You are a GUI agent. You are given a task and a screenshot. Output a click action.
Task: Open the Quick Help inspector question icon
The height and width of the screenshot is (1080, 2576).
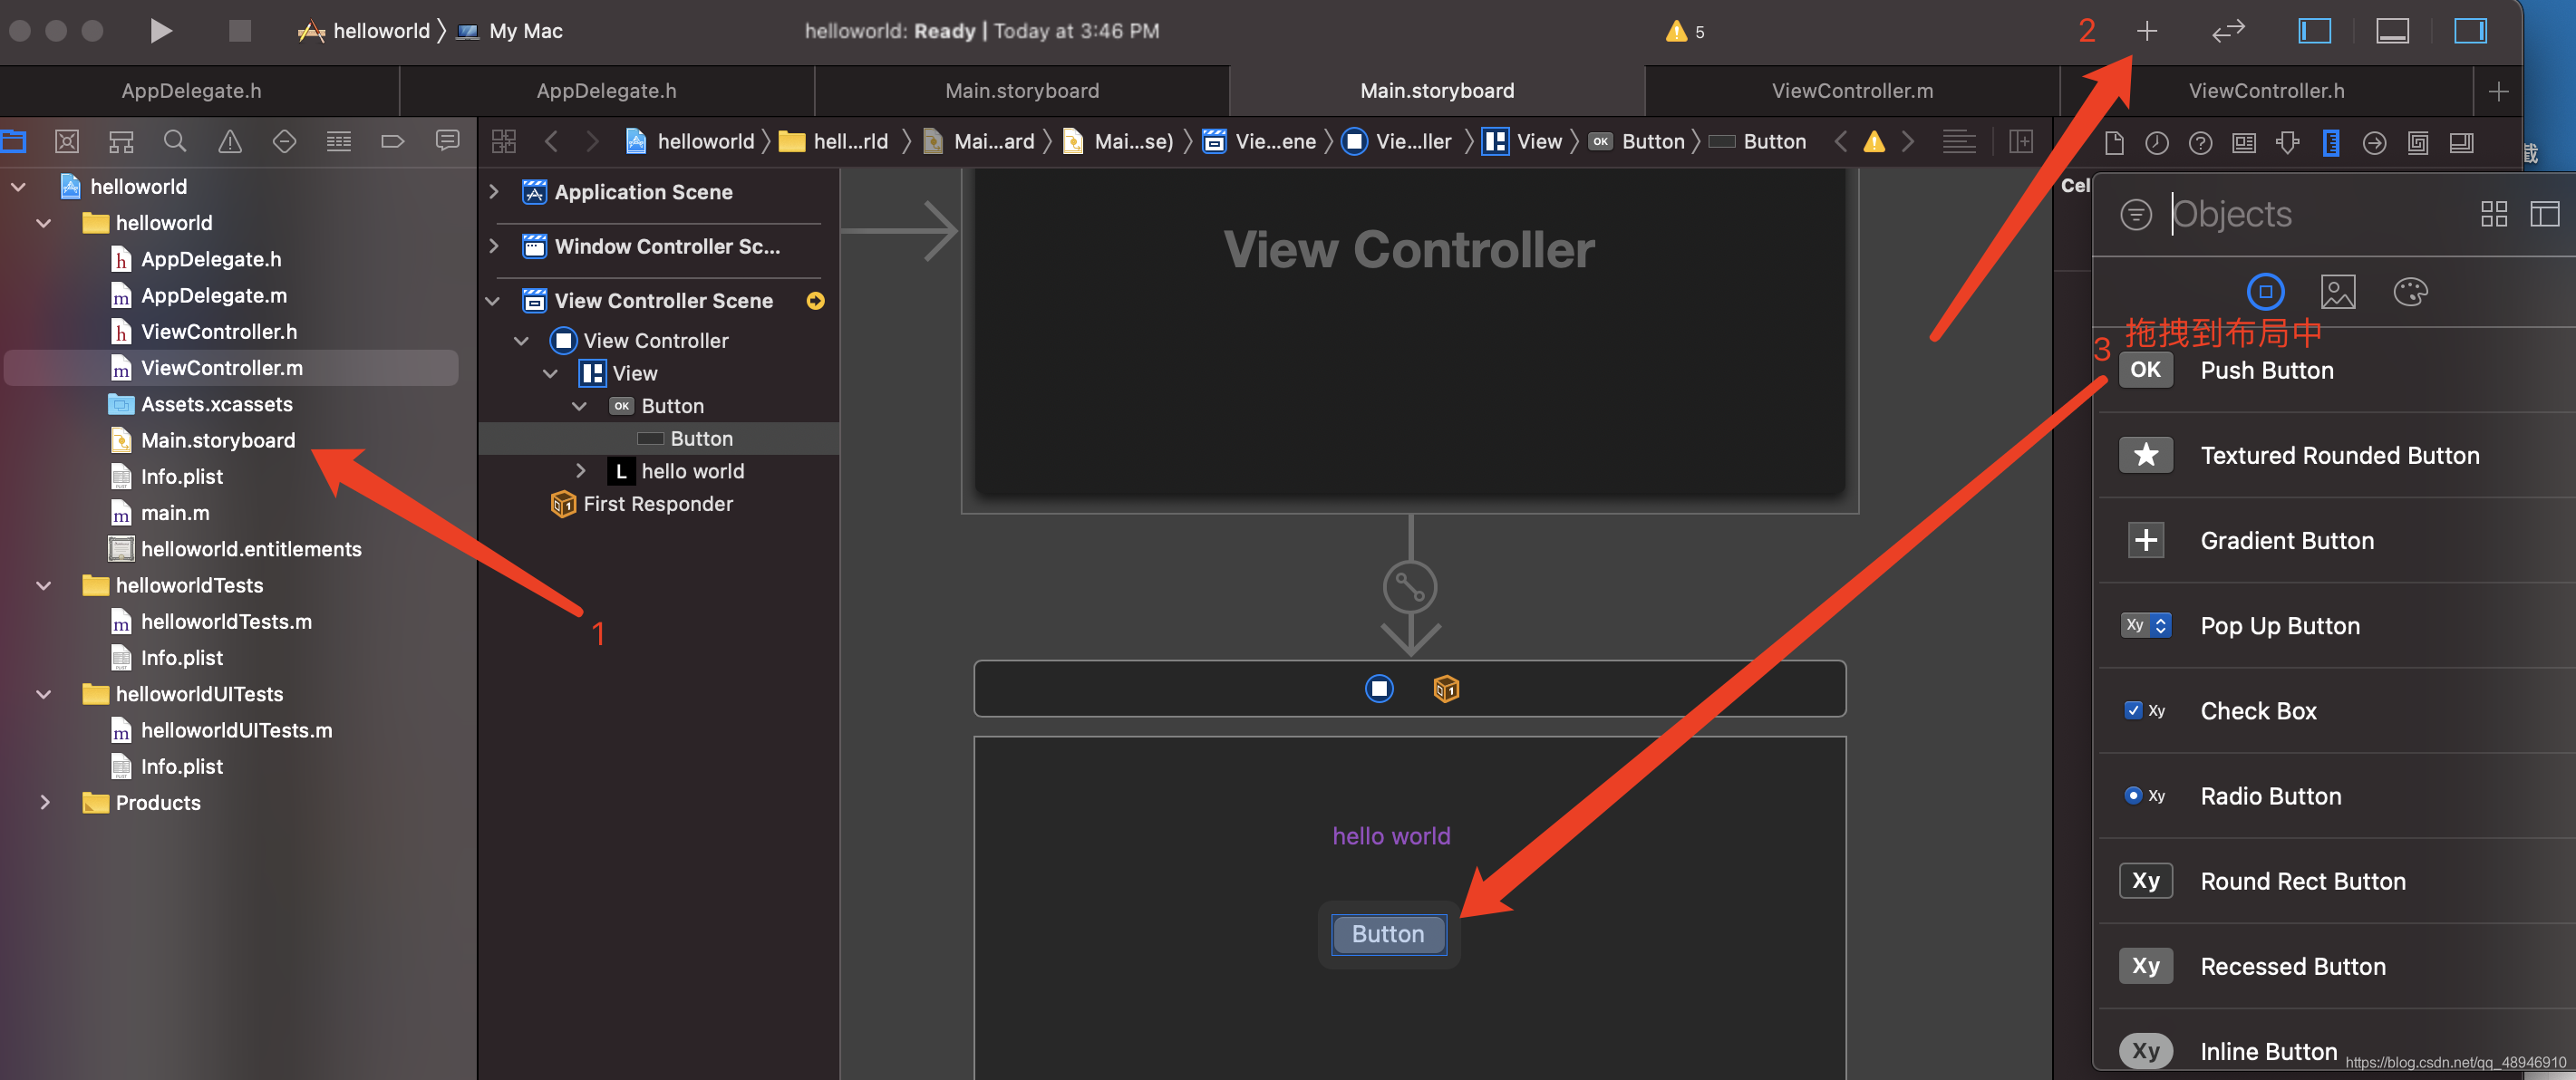pos(2200,143)
